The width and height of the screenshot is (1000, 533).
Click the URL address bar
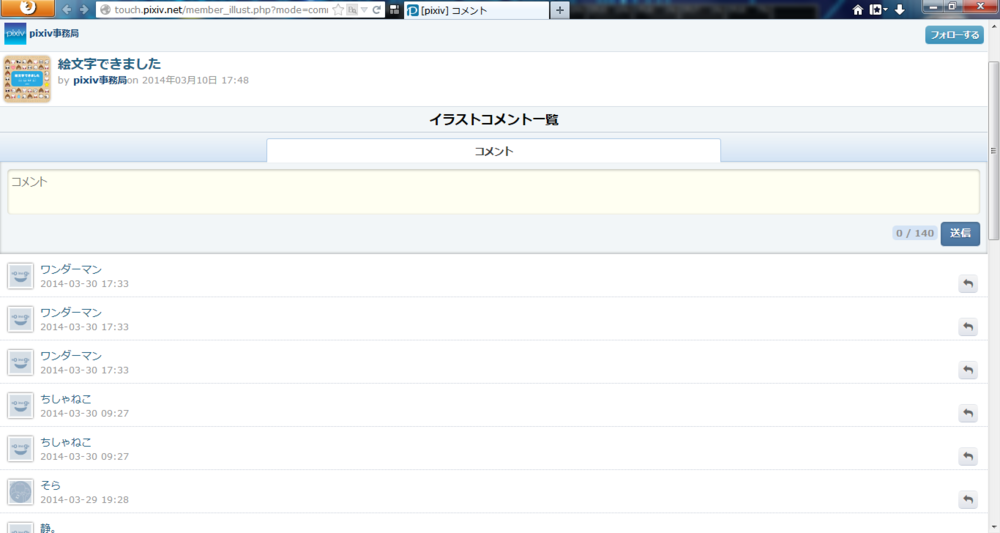tap(221, 10)
